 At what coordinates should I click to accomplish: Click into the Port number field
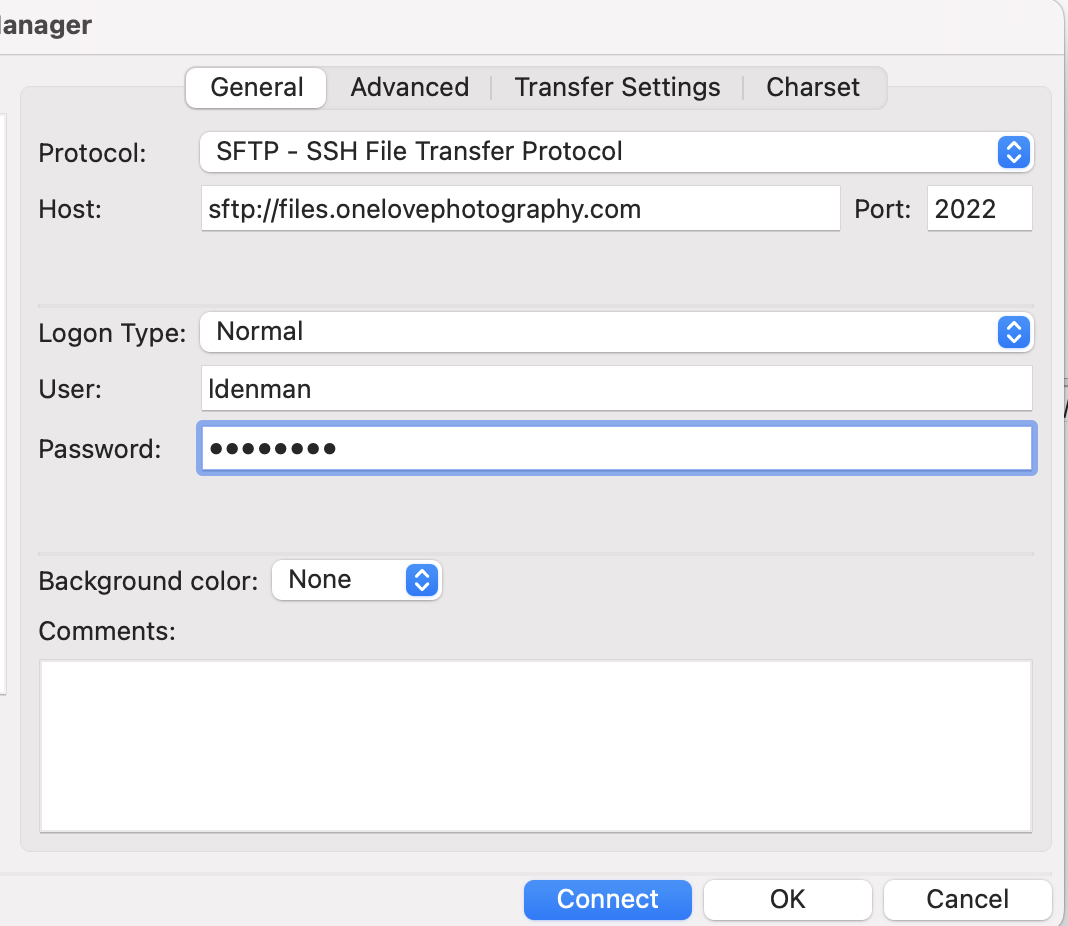coord(978,209)
